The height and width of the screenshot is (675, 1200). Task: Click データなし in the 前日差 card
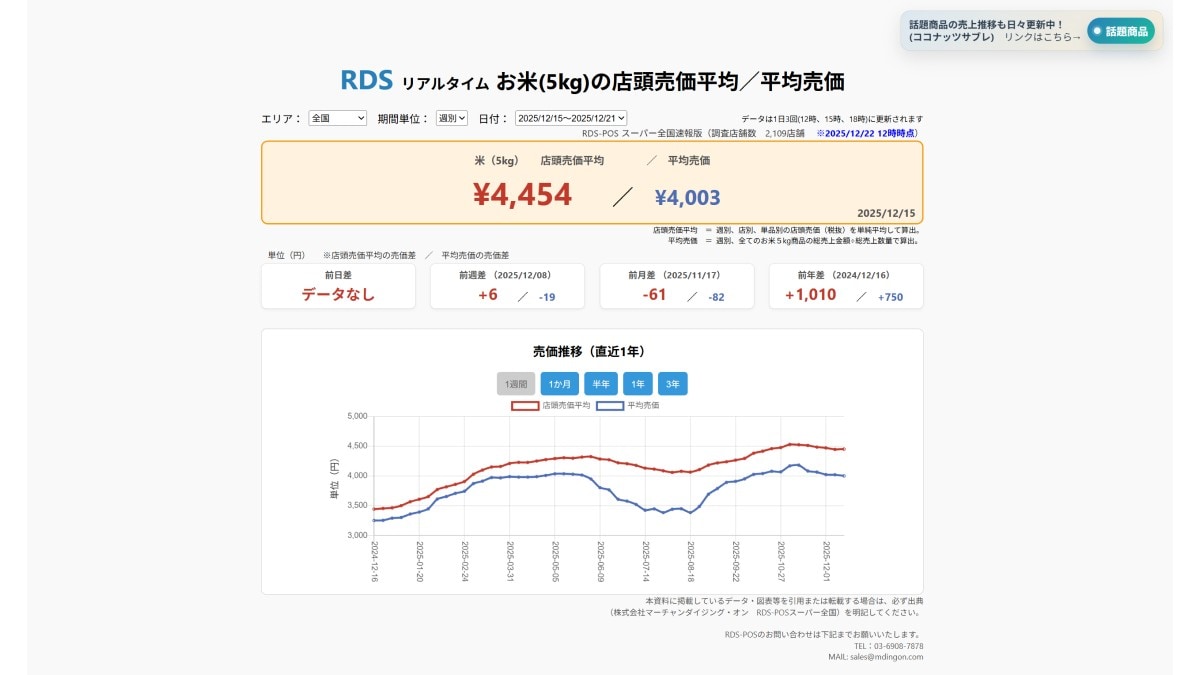[x=338, y=294]
